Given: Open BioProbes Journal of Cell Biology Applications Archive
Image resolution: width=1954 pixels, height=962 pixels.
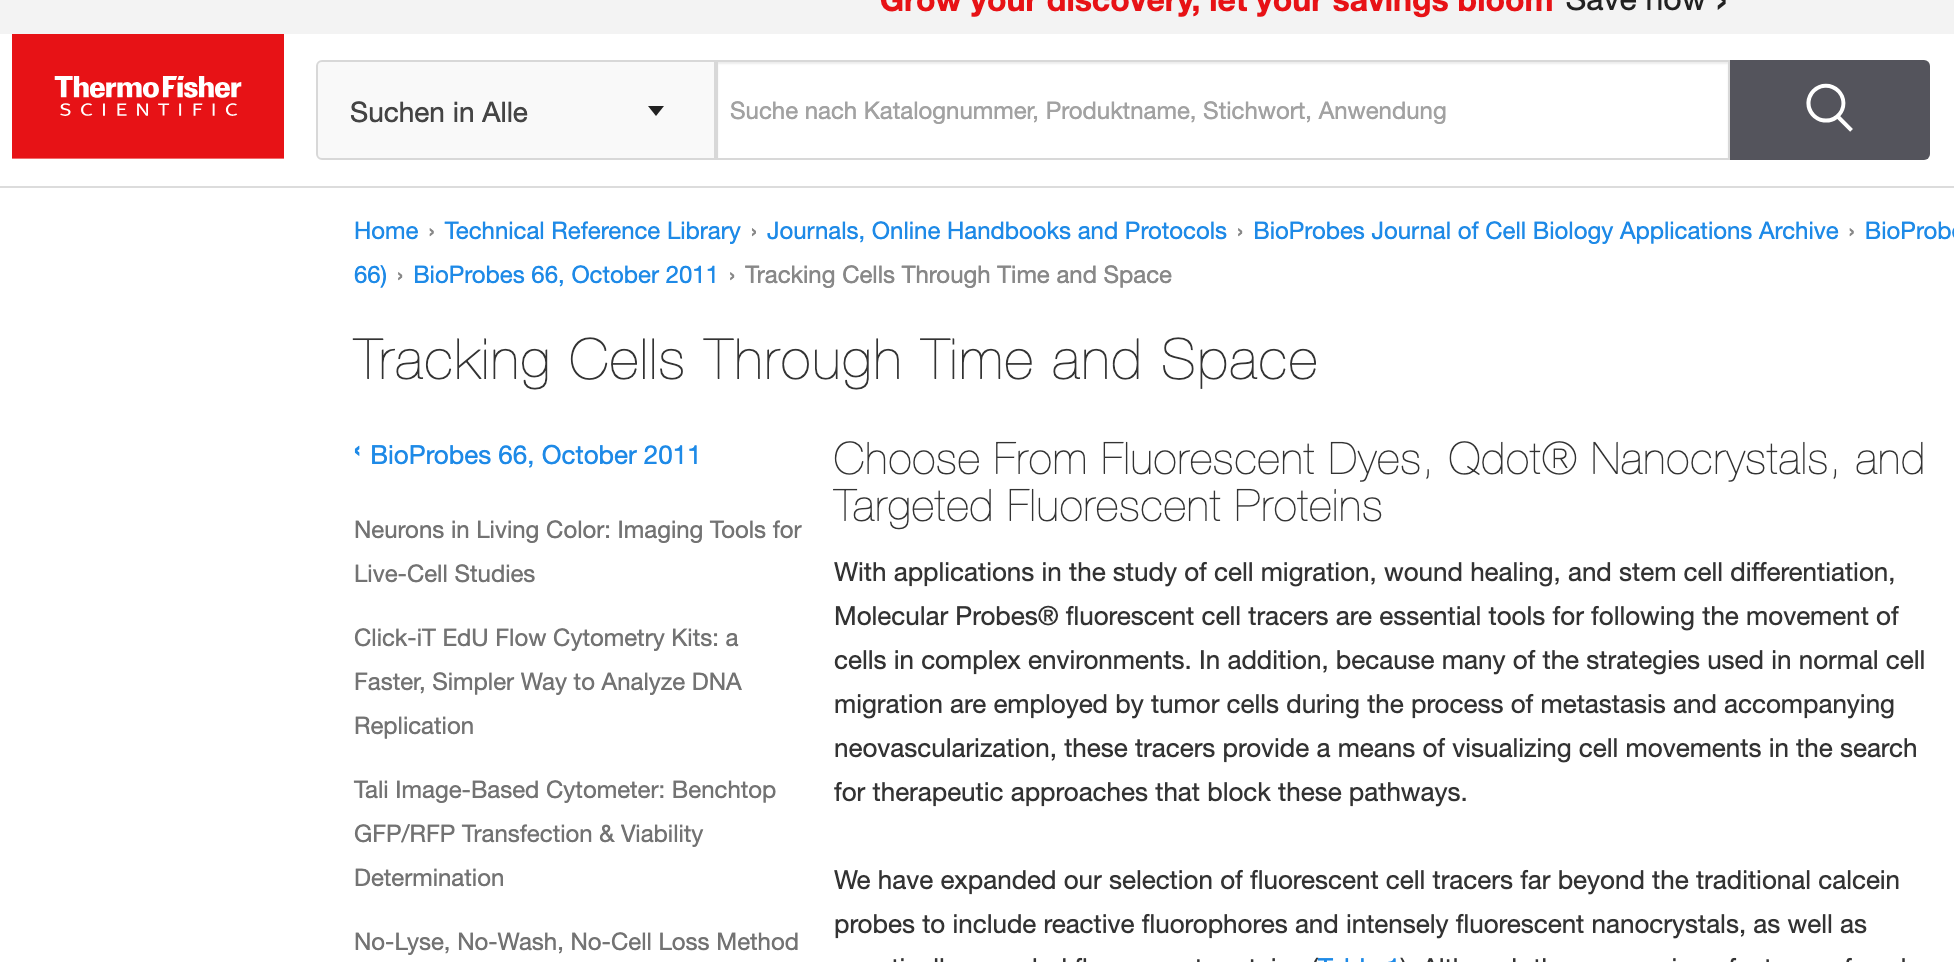Looking at the screenshot, I should (1545, 231).
